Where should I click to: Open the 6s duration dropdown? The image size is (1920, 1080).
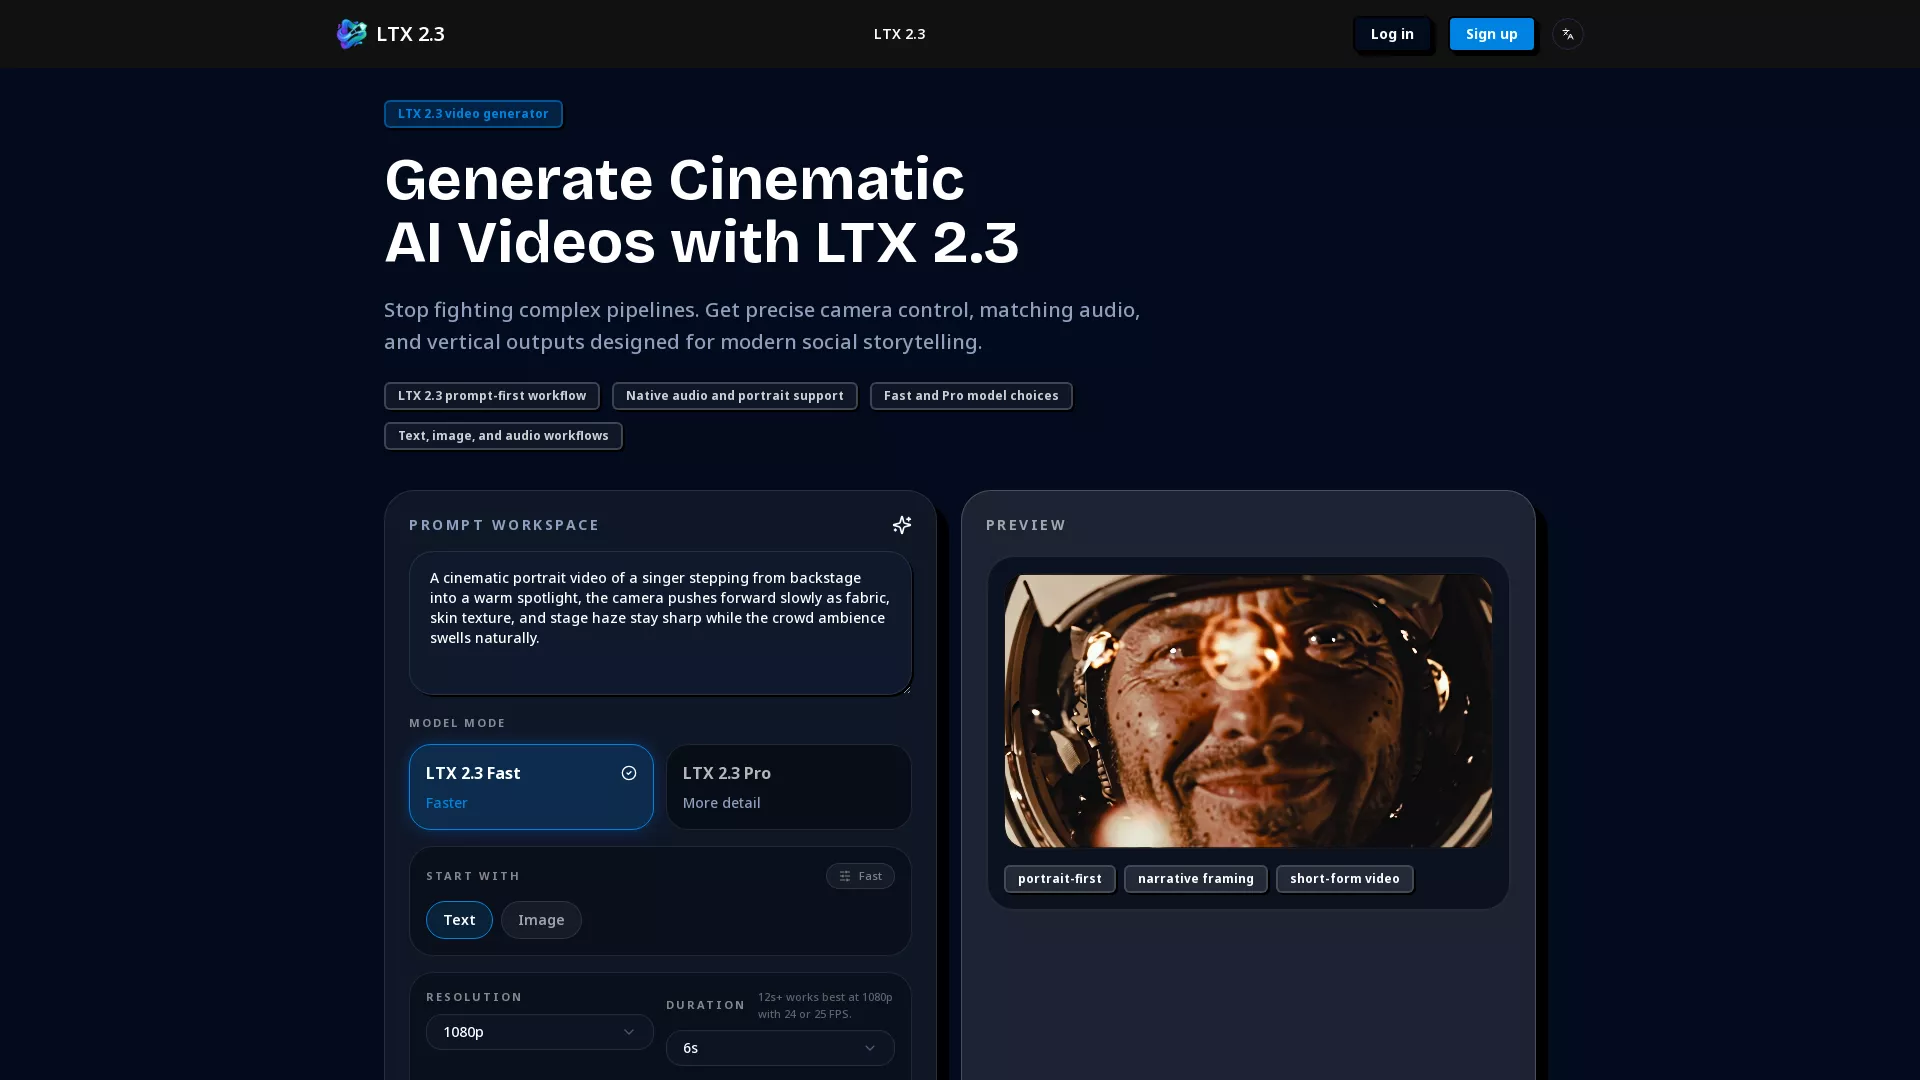[x=780, y=1048]
